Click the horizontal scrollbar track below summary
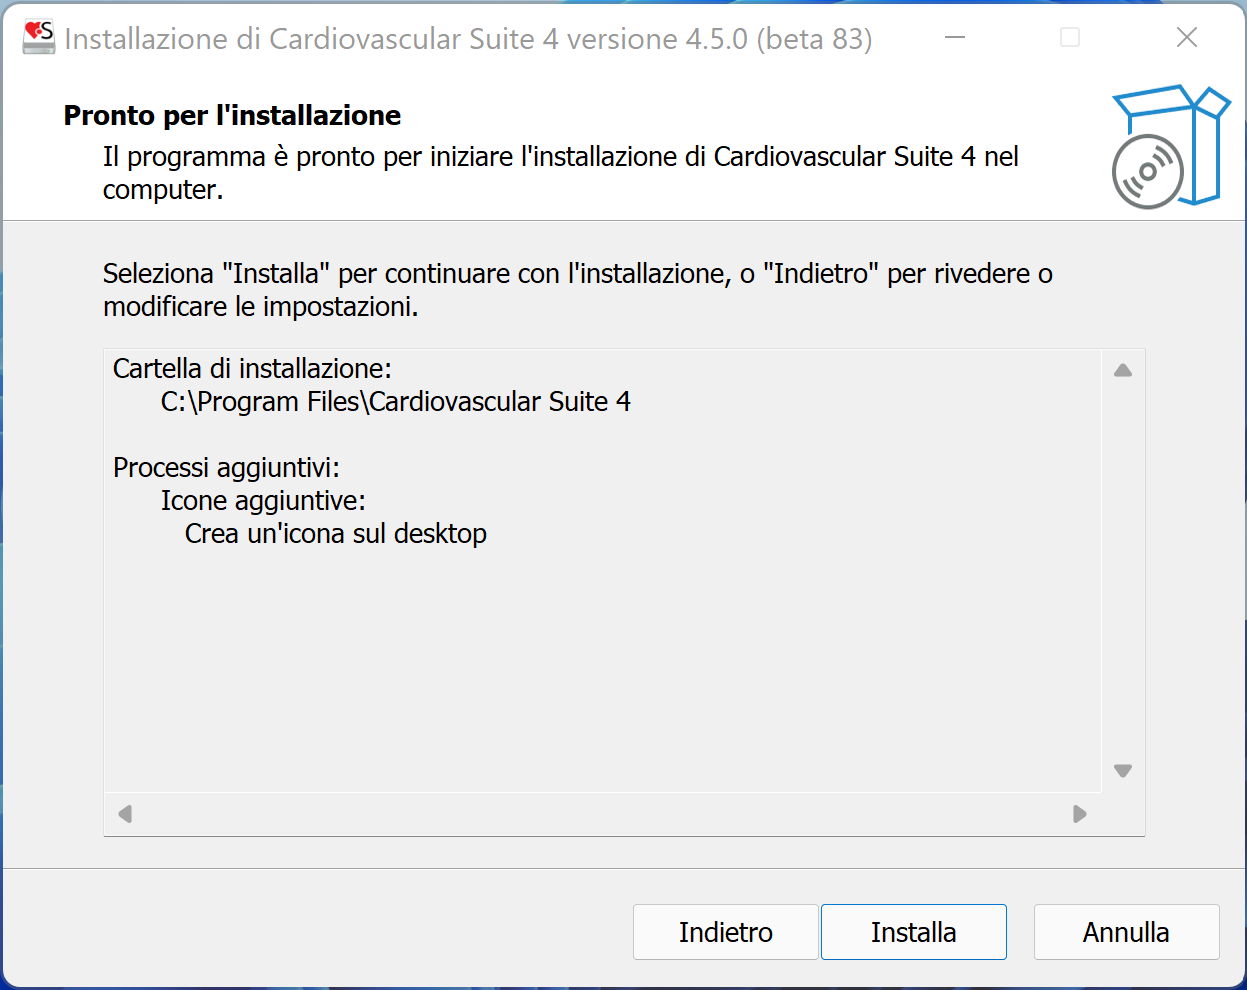The height and width of the screenshot is (990, 1247). tap(600, 814)
